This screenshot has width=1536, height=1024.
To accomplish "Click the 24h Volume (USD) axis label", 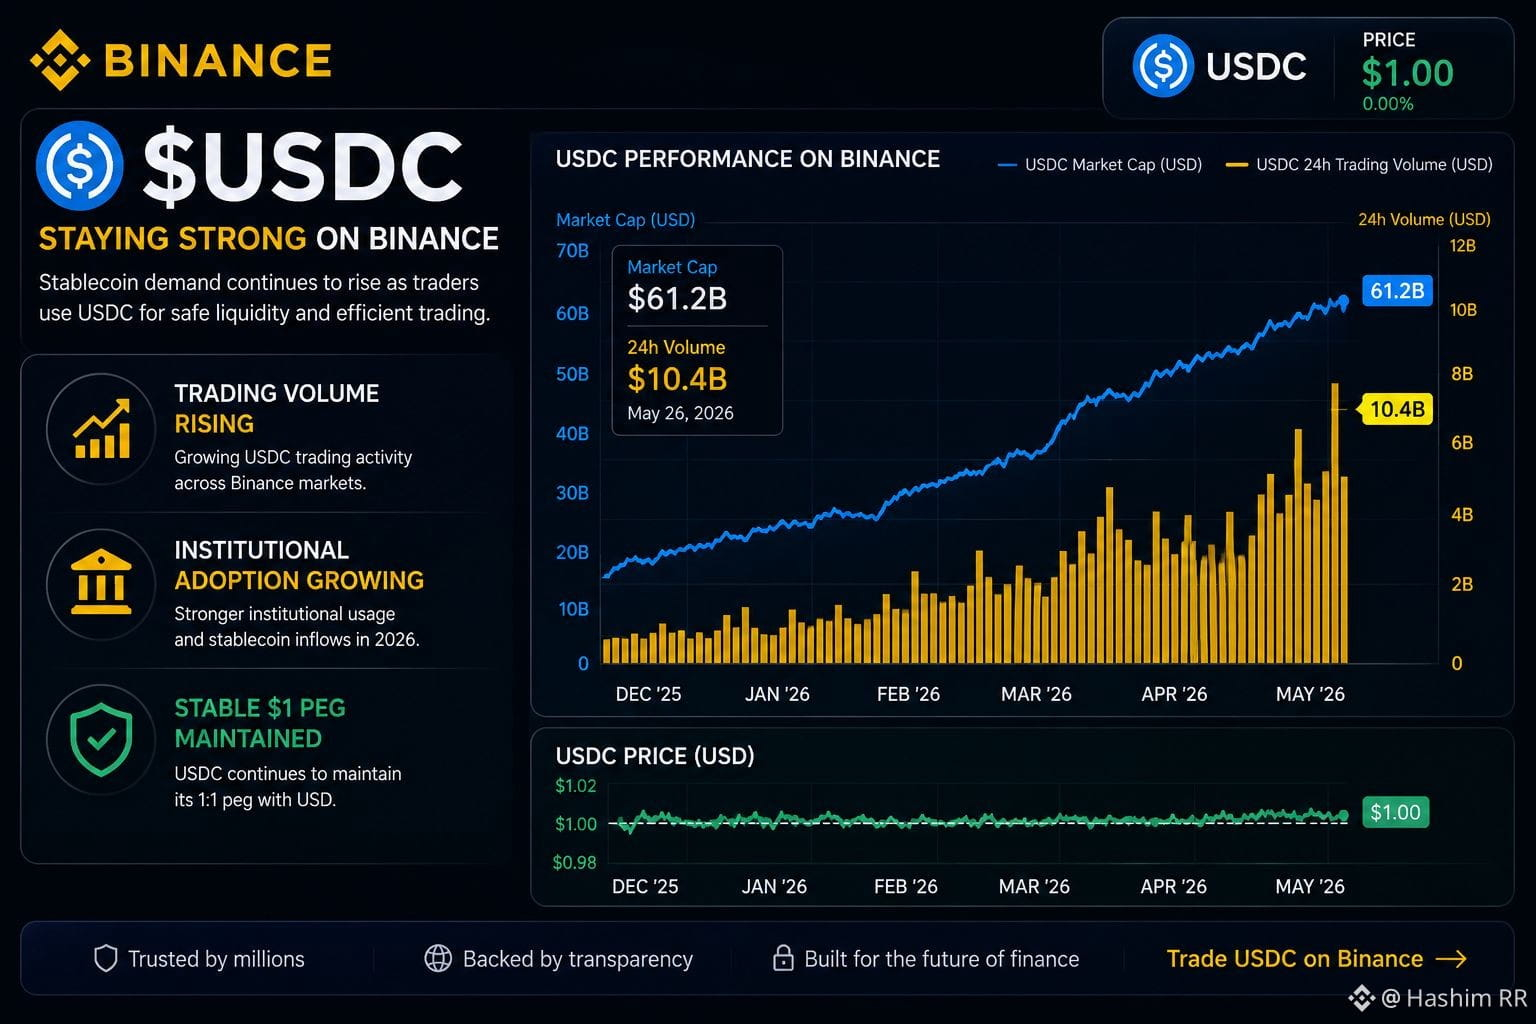I will click(1424, 219).
